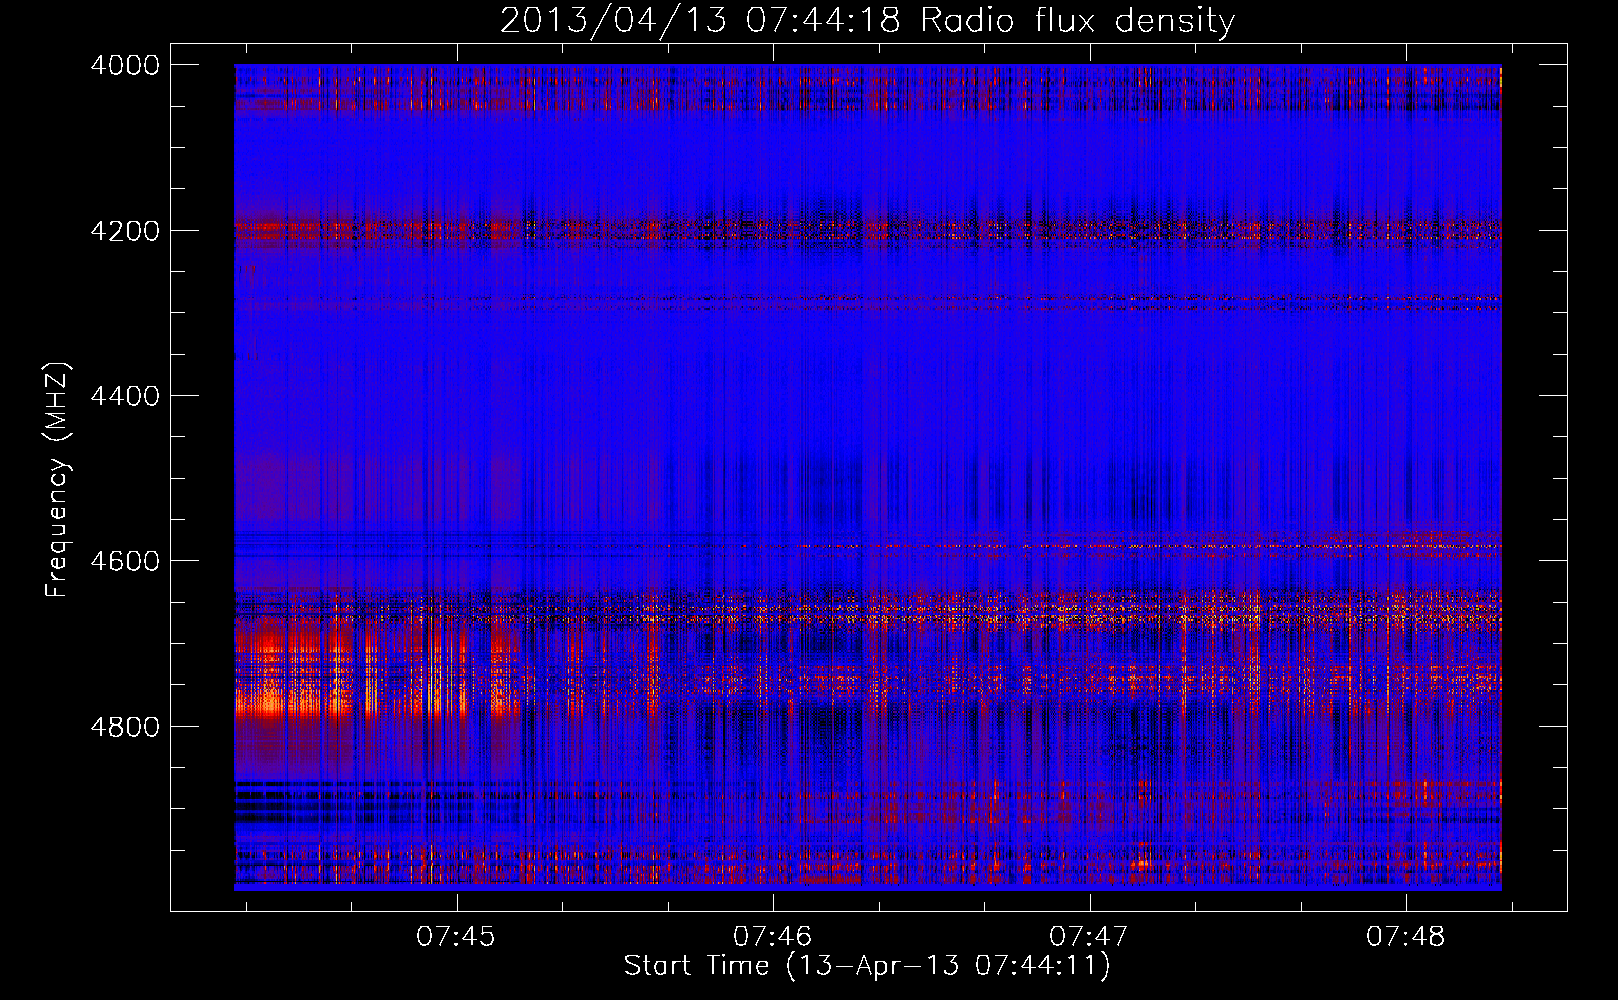The height and width of the screenshot is (1000, 1618).
Task: Click the 4400 frequency axis label
Action: click(x=125, y=396)
